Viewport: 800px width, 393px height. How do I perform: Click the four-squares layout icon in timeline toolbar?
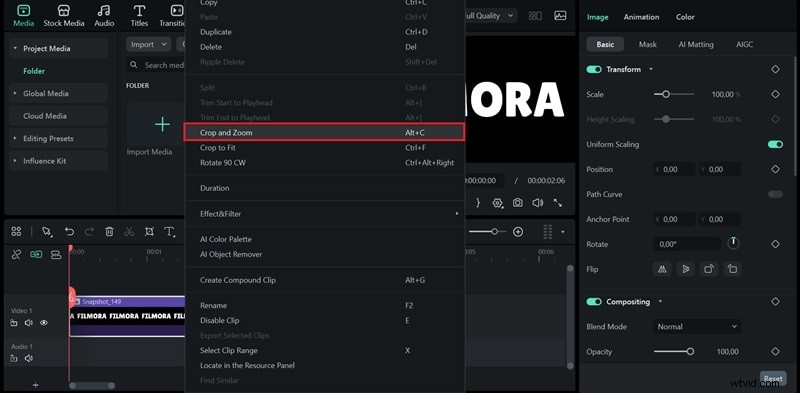pyautogui.click(x=16, y=232)
